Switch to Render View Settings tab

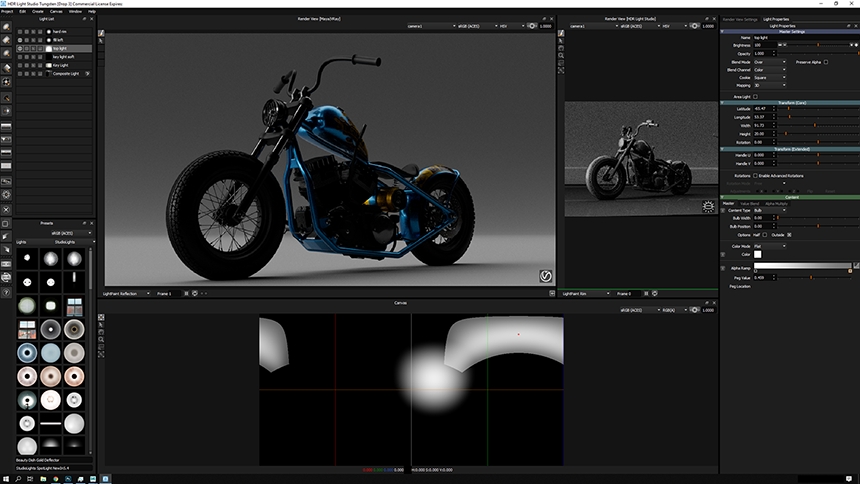pyautogui.click(x=739, y=19)
